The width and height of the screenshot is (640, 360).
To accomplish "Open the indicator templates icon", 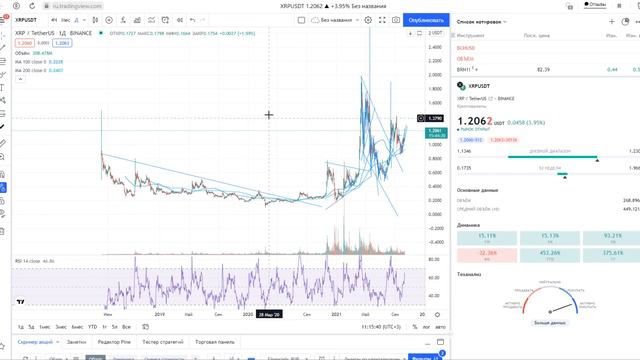I will coord(151,20).
